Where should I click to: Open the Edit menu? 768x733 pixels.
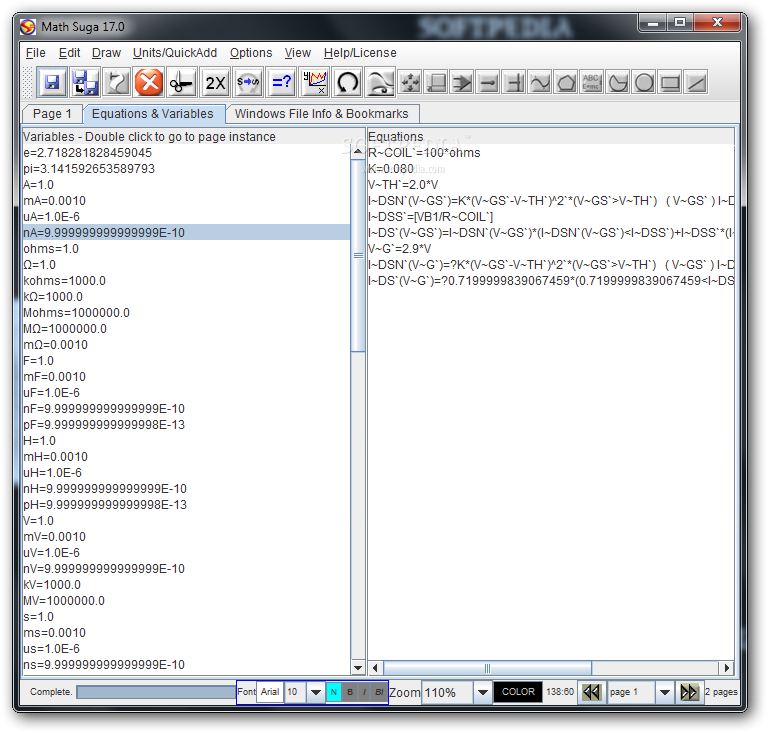69,52
